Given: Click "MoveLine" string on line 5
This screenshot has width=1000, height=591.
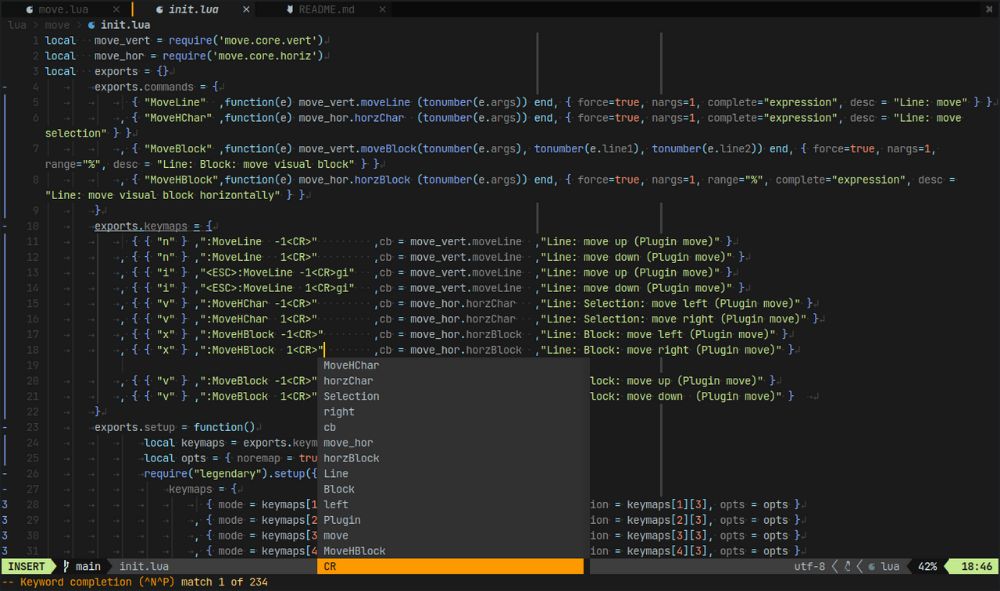Looking at the screenshot, I should (175, 102).
